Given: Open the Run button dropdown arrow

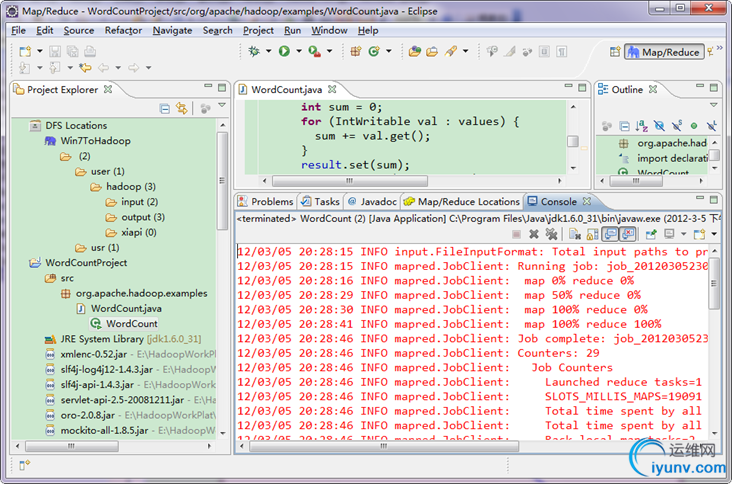Looking at the screenshot, I should [x=297, y=51].
